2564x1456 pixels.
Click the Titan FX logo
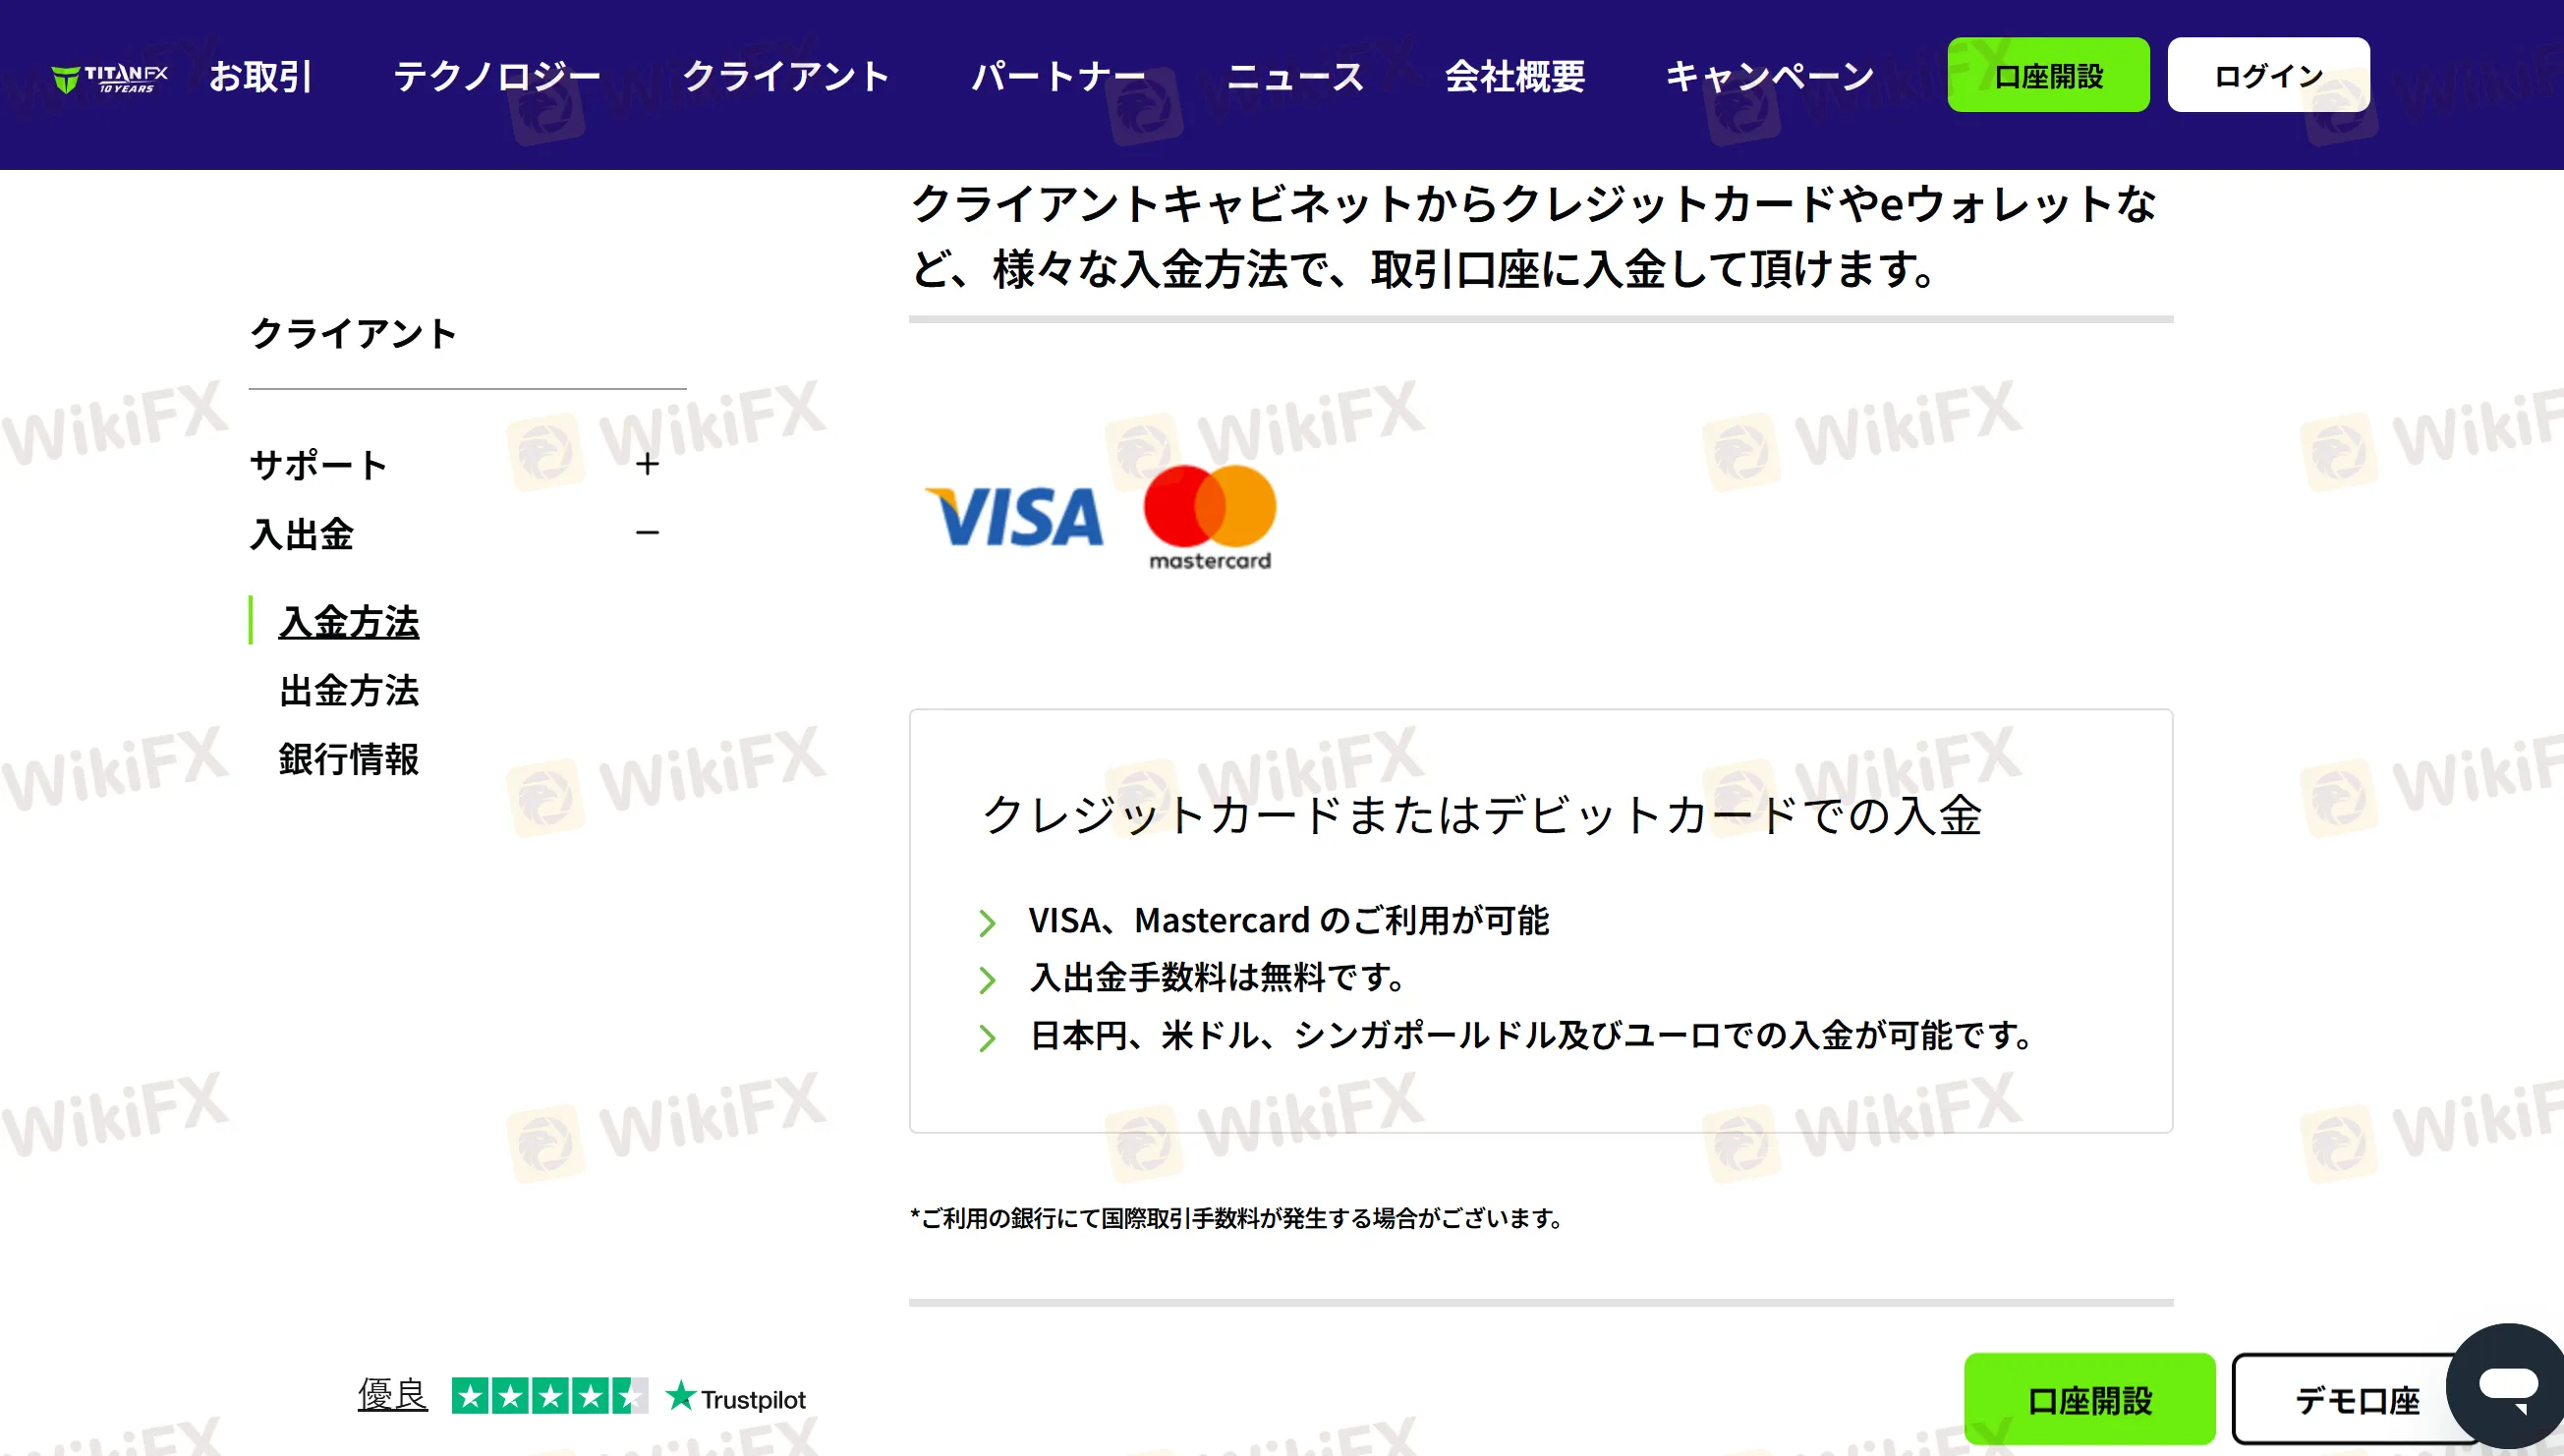(x=110, y=77)
